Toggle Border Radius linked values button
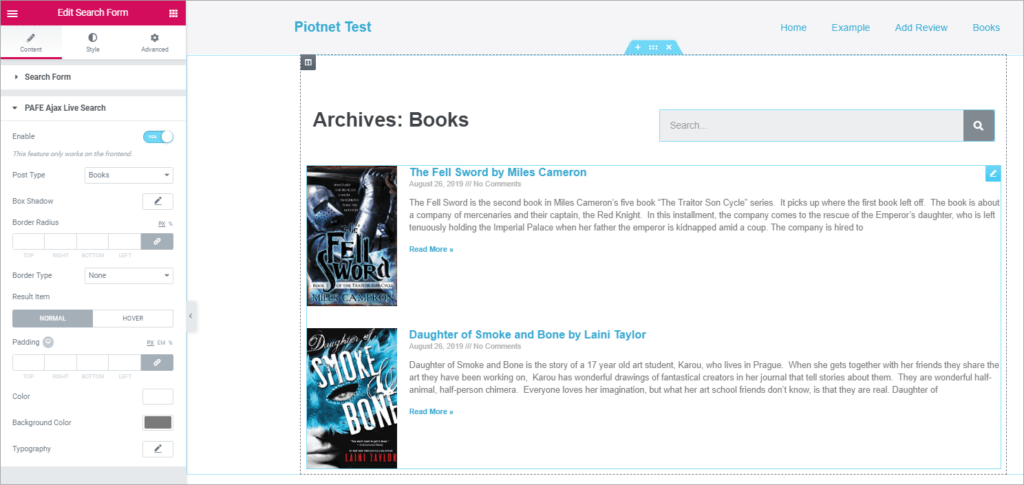Screen dimensions: 1024x485 [157, 241]
